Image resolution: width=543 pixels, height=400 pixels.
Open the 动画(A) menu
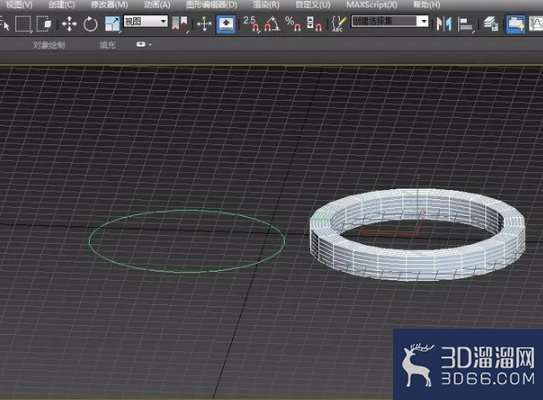tap(157, 5)
